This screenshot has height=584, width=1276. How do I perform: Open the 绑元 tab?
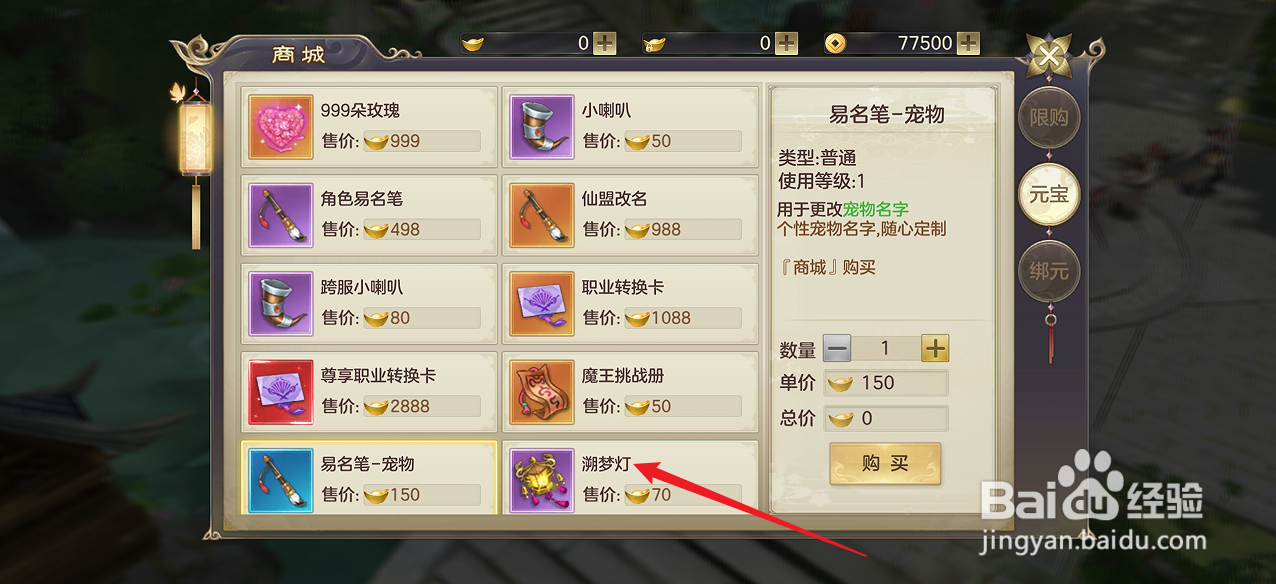point(1049,271)
